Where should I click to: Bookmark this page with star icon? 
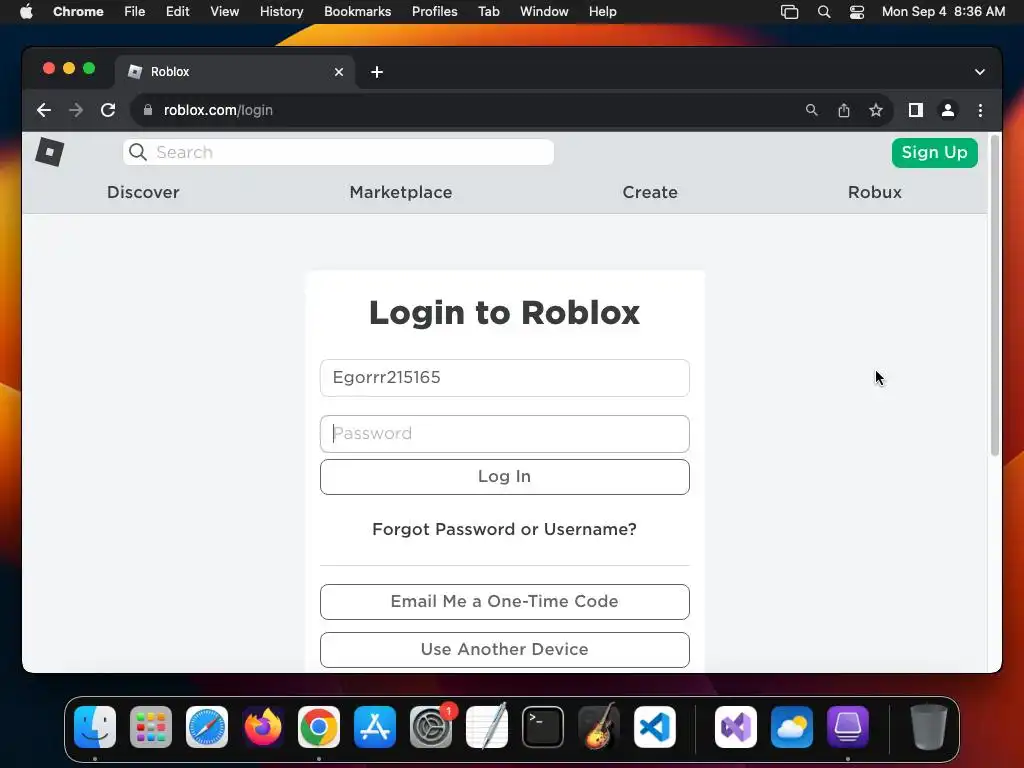click(876, 110)
